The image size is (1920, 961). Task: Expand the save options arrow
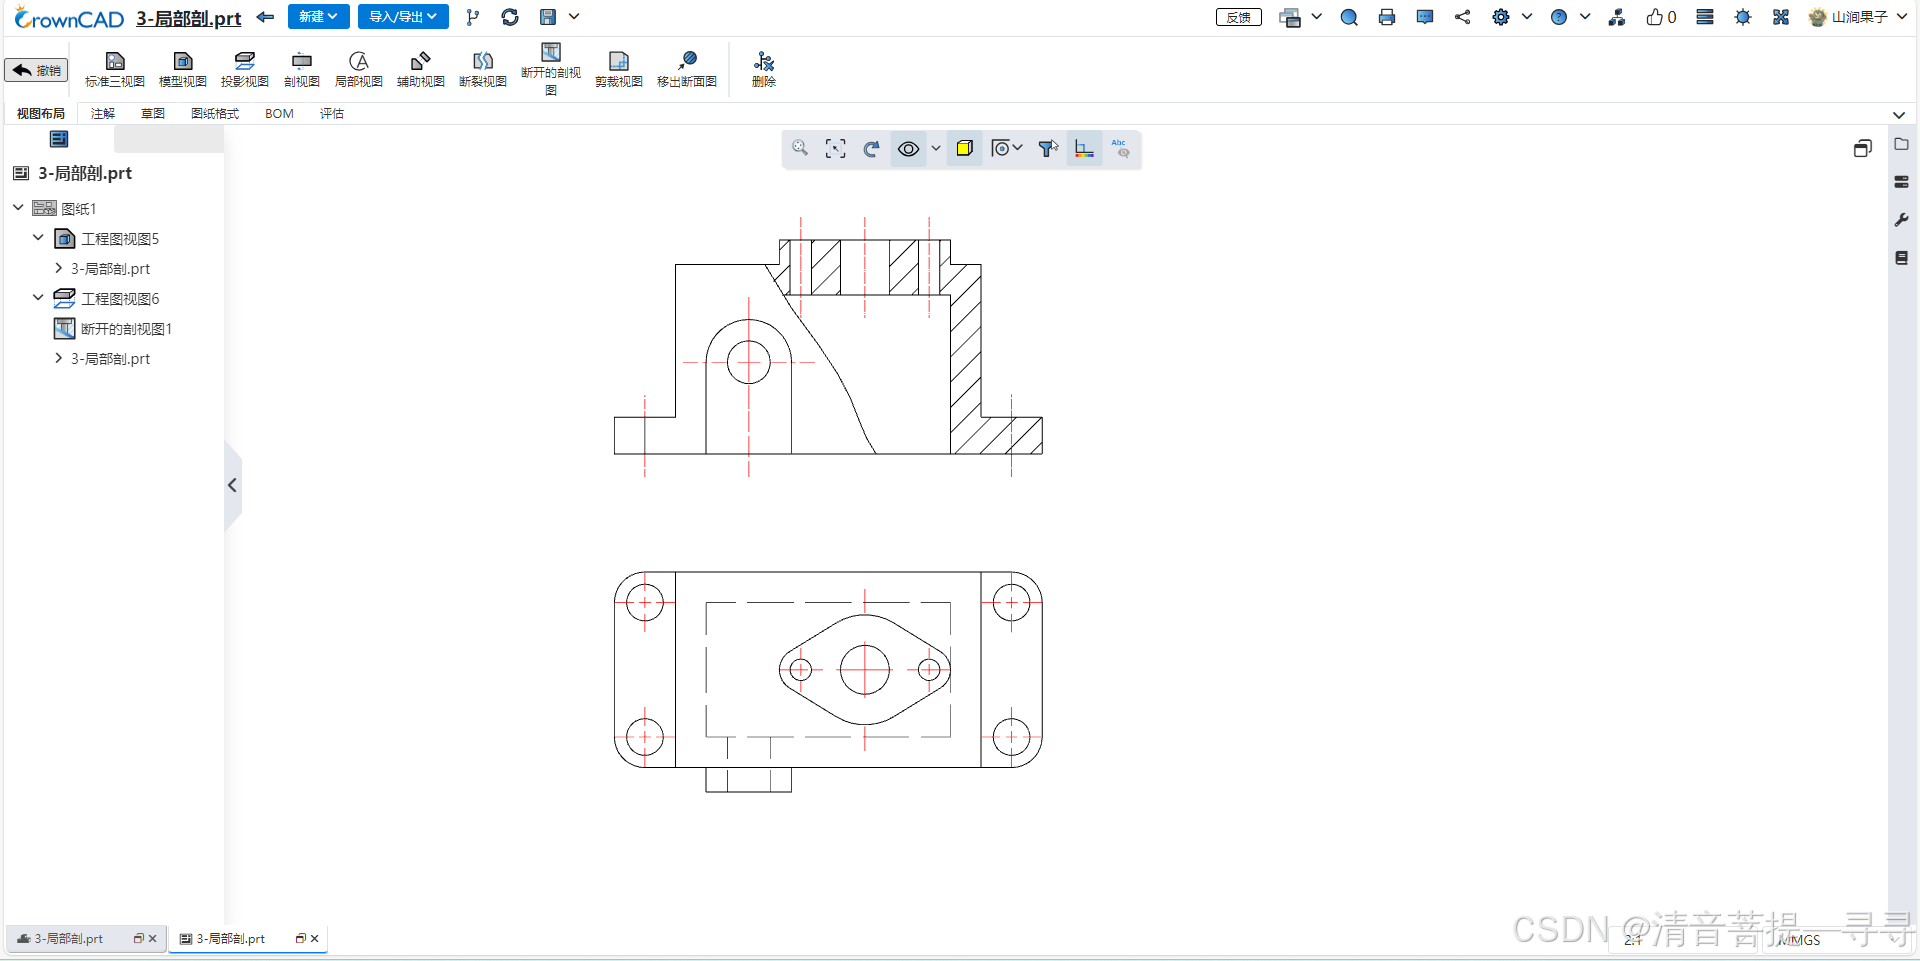point(574,17)
